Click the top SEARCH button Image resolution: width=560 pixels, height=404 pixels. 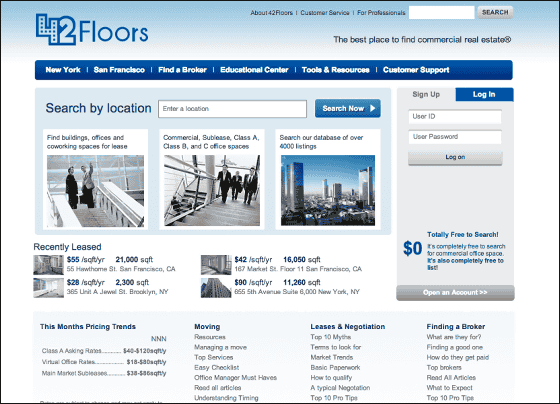click(495, 12)
